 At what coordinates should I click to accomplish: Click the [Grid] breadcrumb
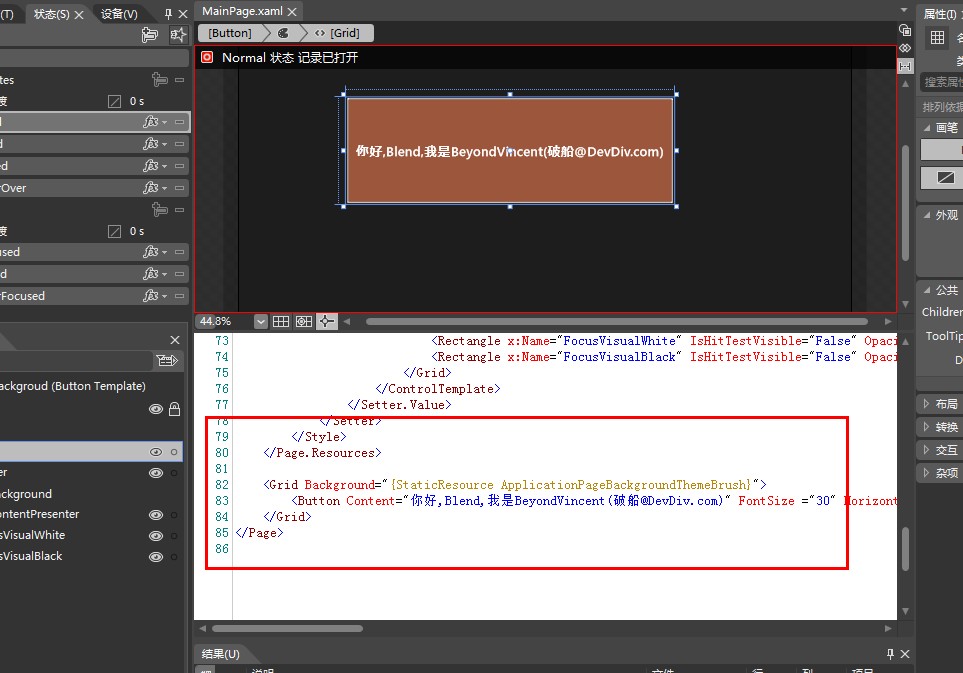pos(337,33)
